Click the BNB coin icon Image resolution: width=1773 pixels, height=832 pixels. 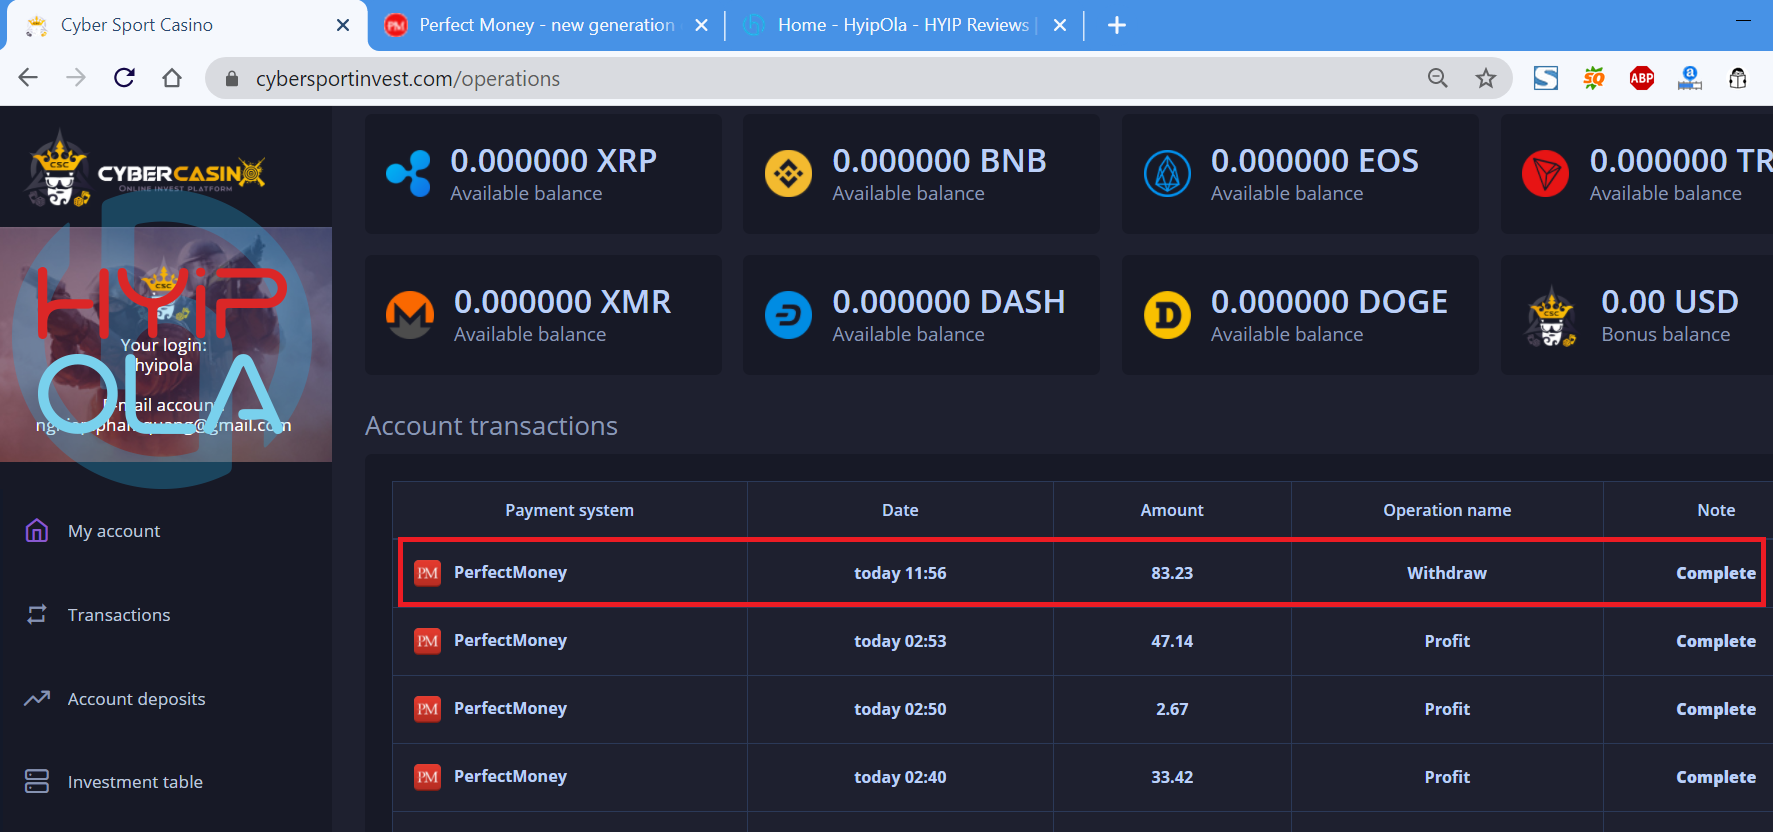788,174
